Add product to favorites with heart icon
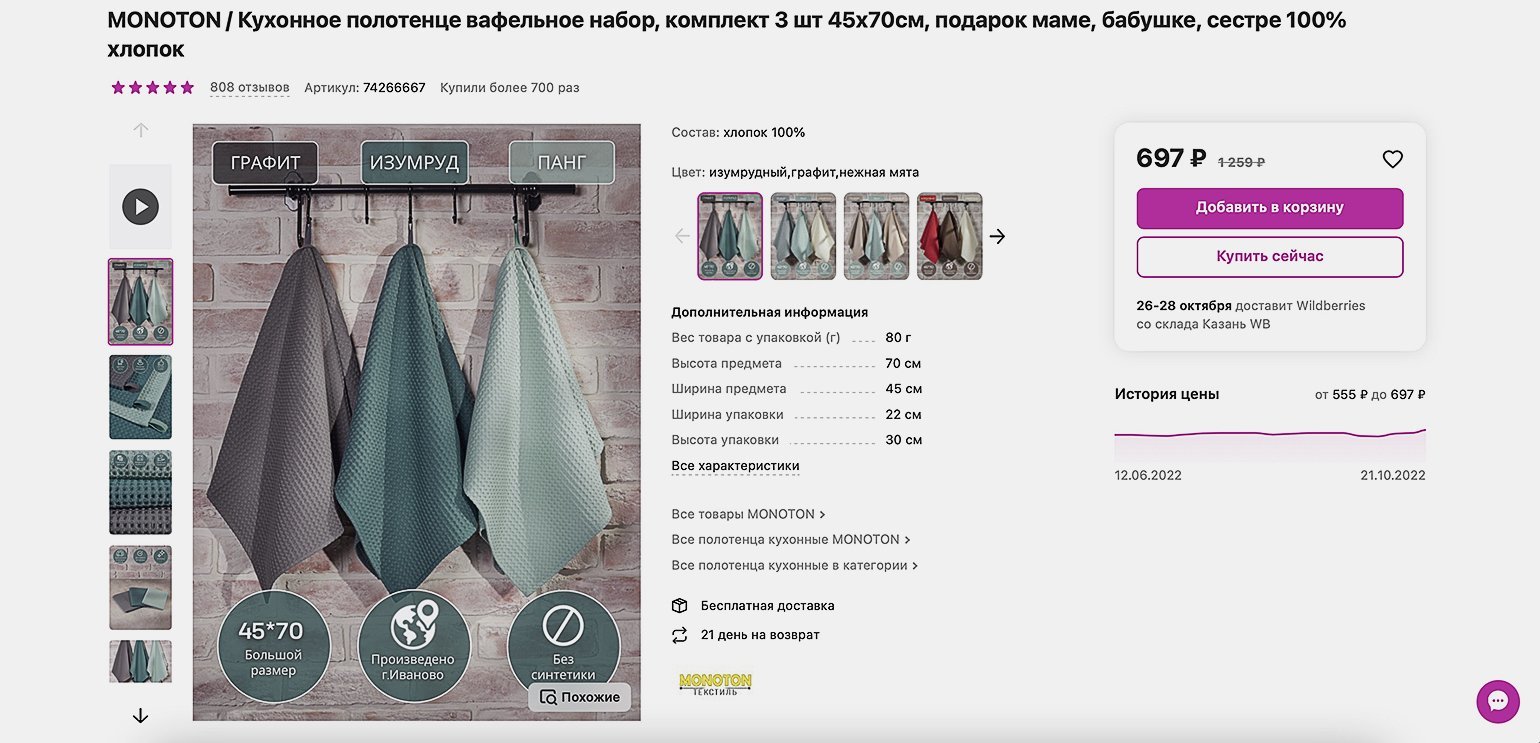The height and width of the screenshot is (743, 1540). point(1392,159)
